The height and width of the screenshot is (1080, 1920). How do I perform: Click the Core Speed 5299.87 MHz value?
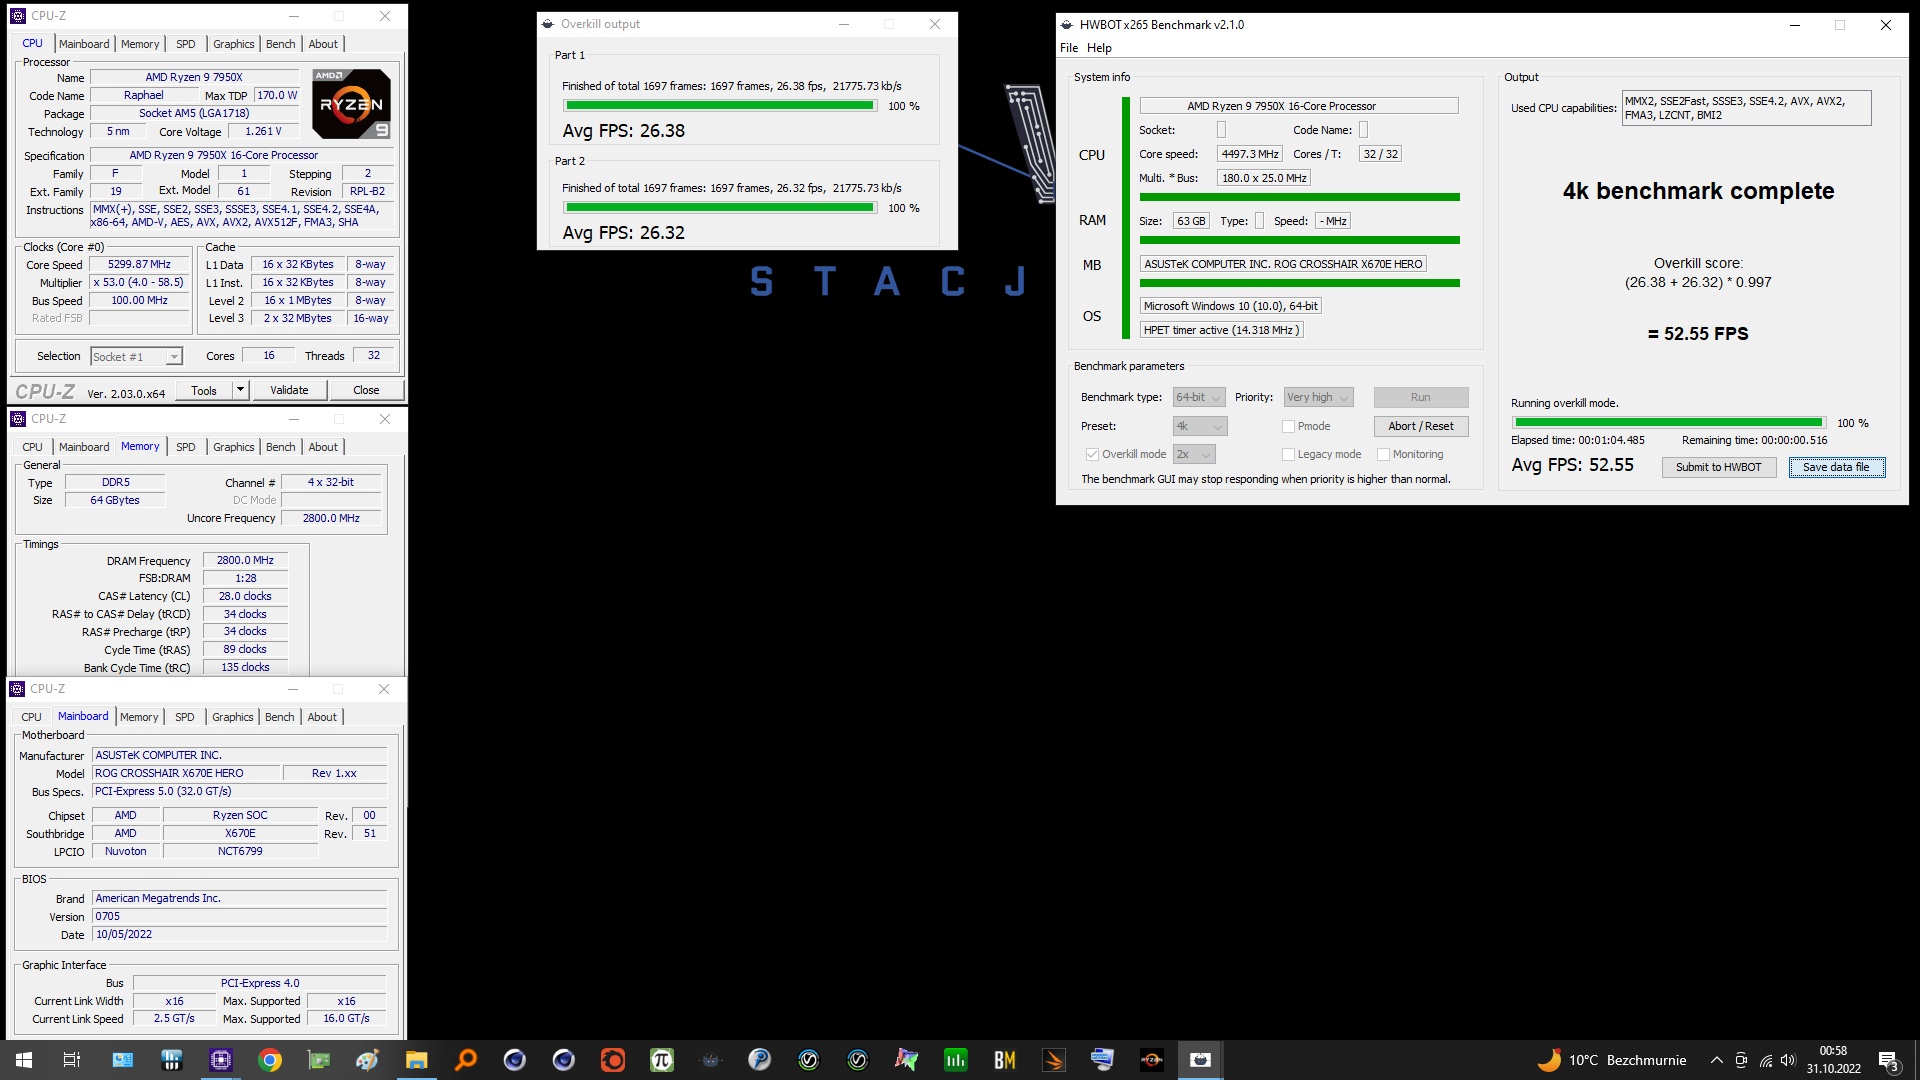tap(139, 265)
